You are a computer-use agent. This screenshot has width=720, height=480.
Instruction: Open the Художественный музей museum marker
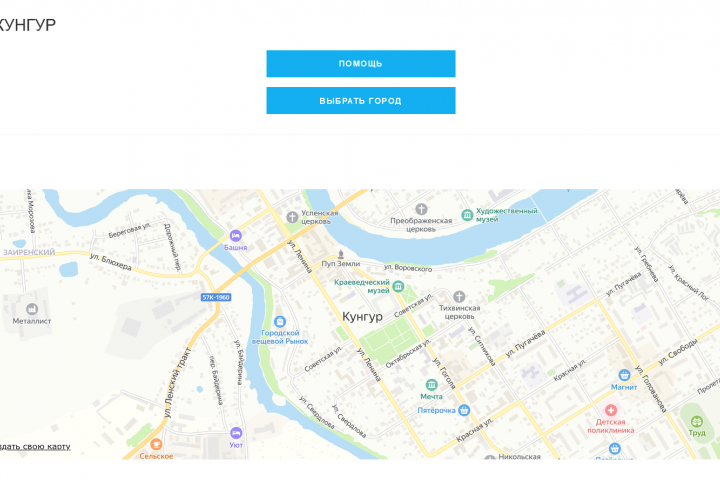pos(467,215)
